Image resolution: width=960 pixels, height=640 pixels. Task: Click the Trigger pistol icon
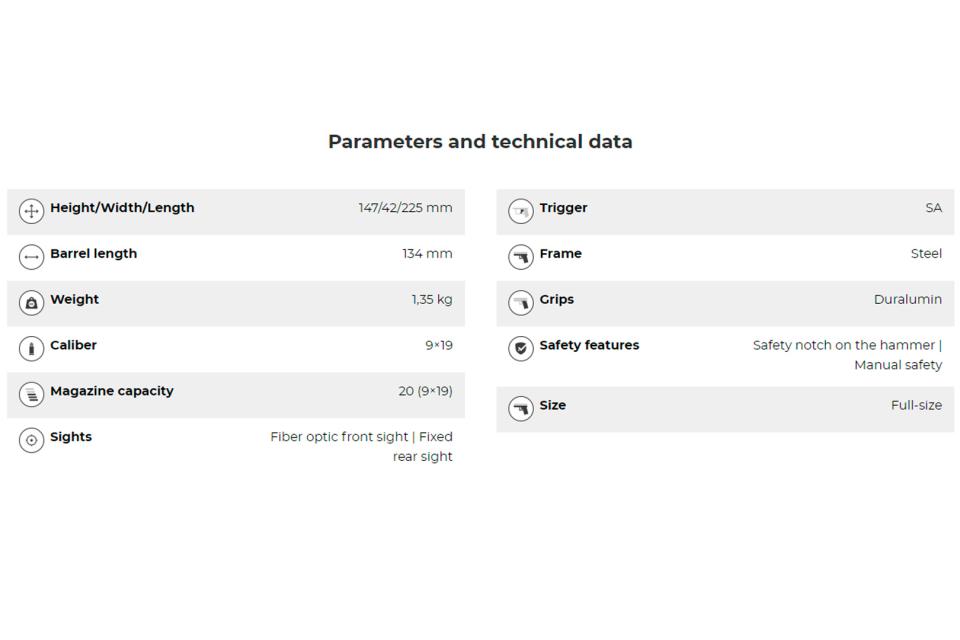[x=520, y=211]
